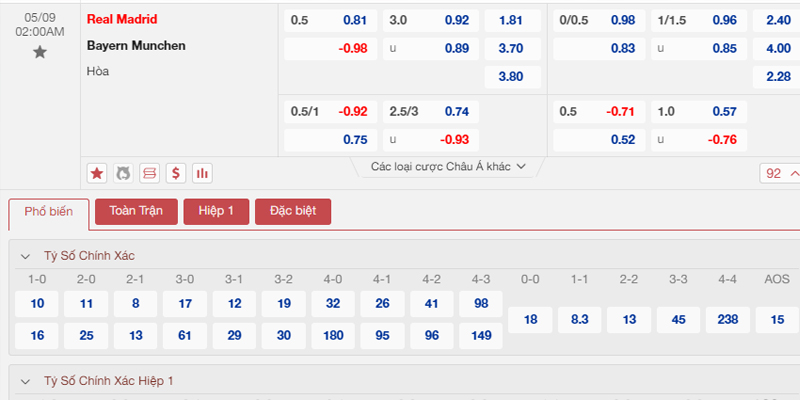The height and width of the screenshot is (400, 800).
Task: Select correct score 3-0 odds 17
Action: [185, 304]
